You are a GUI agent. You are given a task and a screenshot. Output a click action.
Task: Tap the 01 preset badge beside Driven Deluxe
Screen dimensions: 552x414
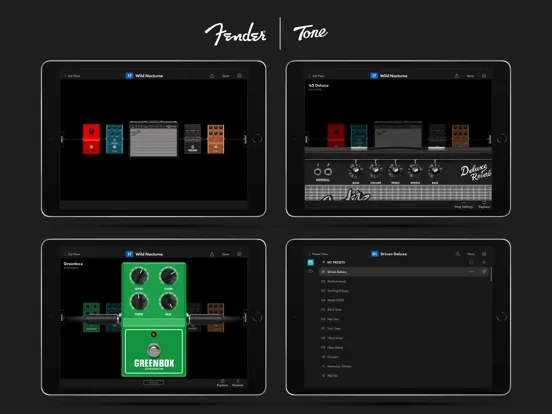375,254
